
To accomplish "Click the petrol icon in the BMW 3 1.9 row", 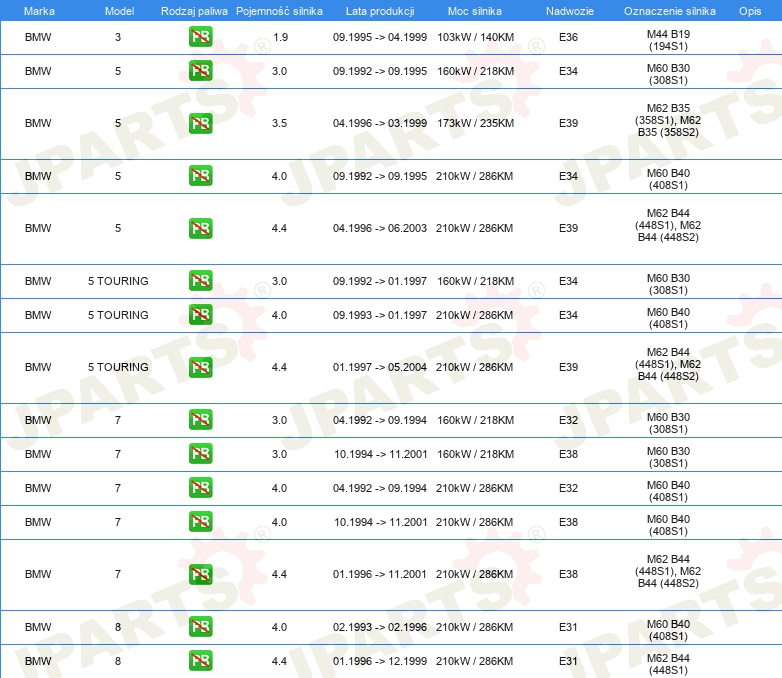I will pos(200,37).
